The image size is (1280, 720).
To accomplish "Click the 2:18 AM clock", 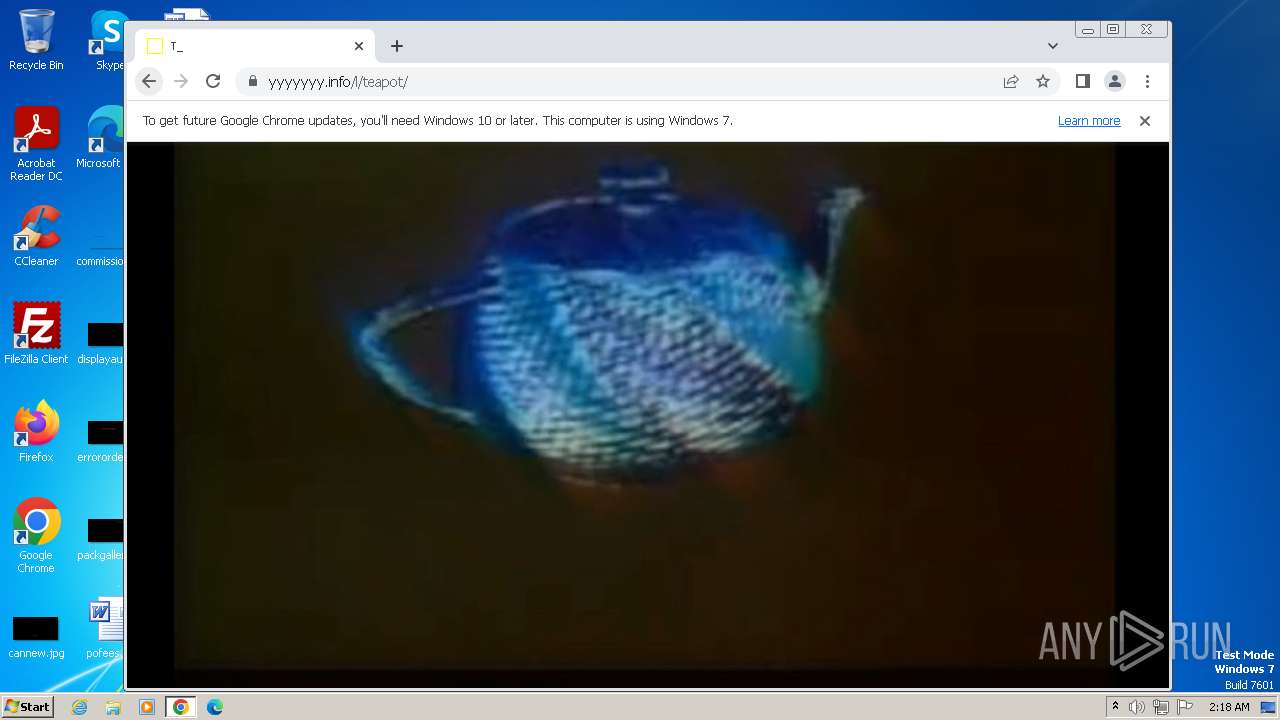I will (1229, 707).
